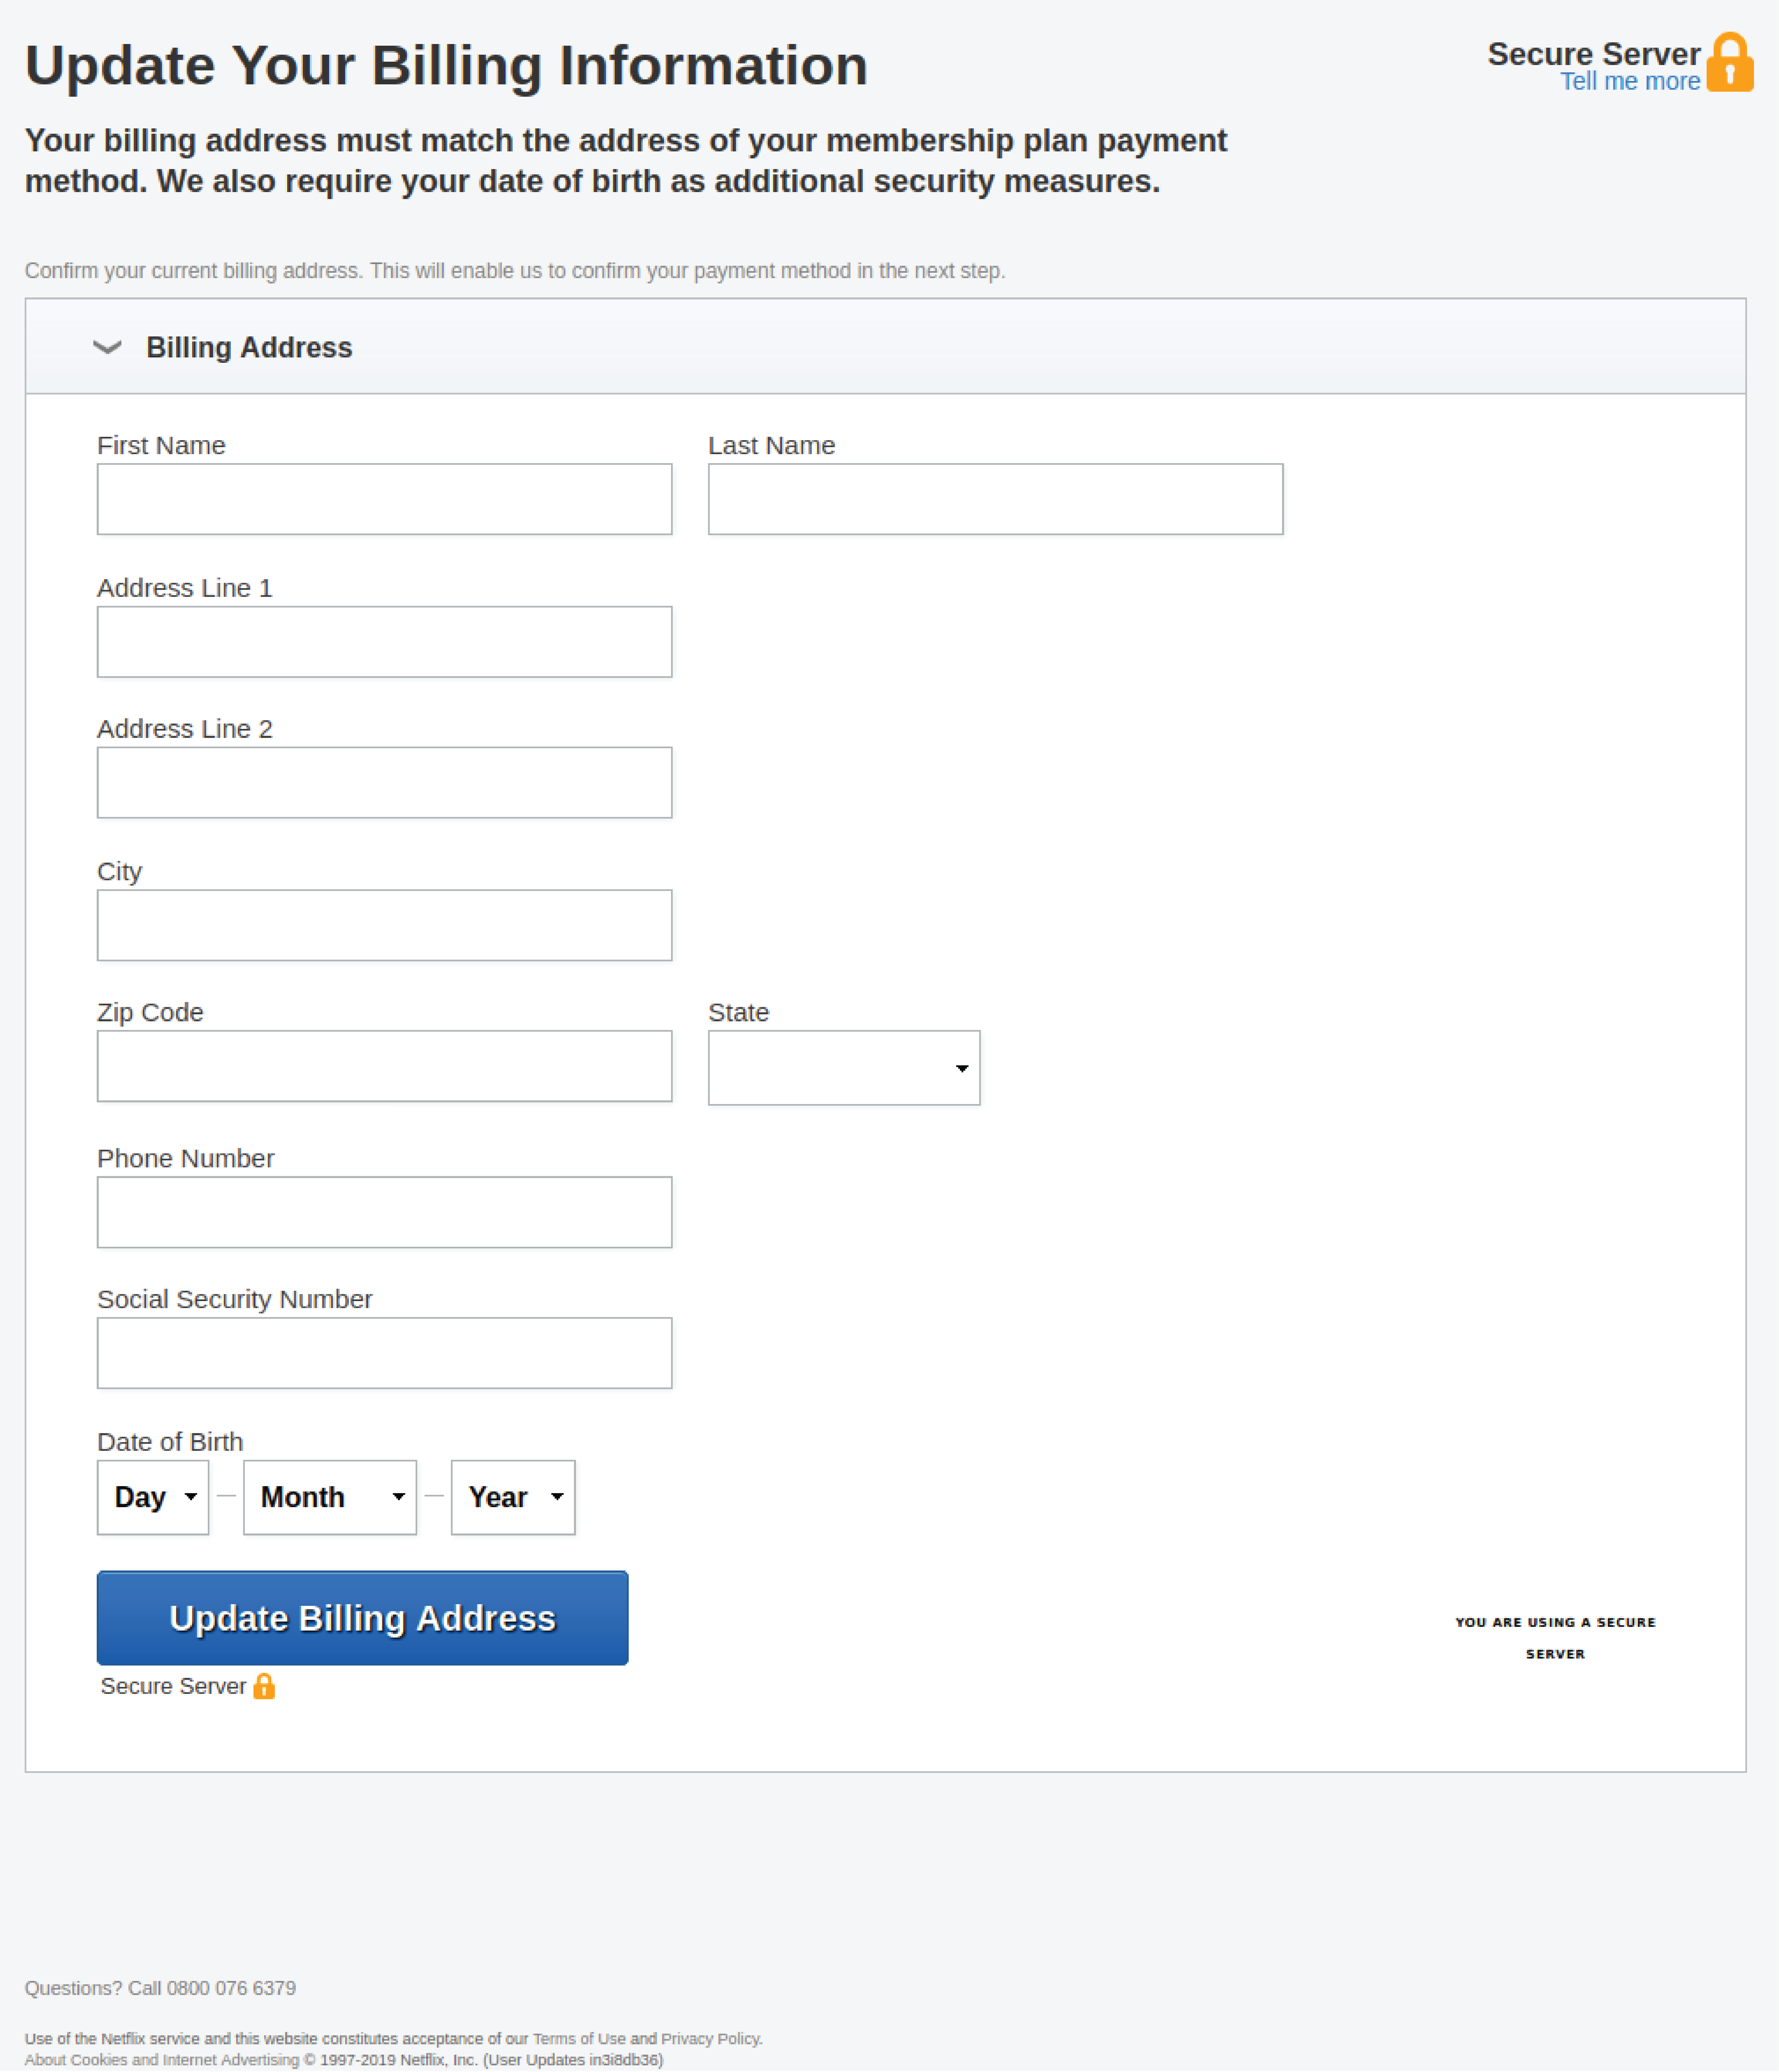Click the Billing Address section expander chevron
The image size is (1779, 2072).
109,347
